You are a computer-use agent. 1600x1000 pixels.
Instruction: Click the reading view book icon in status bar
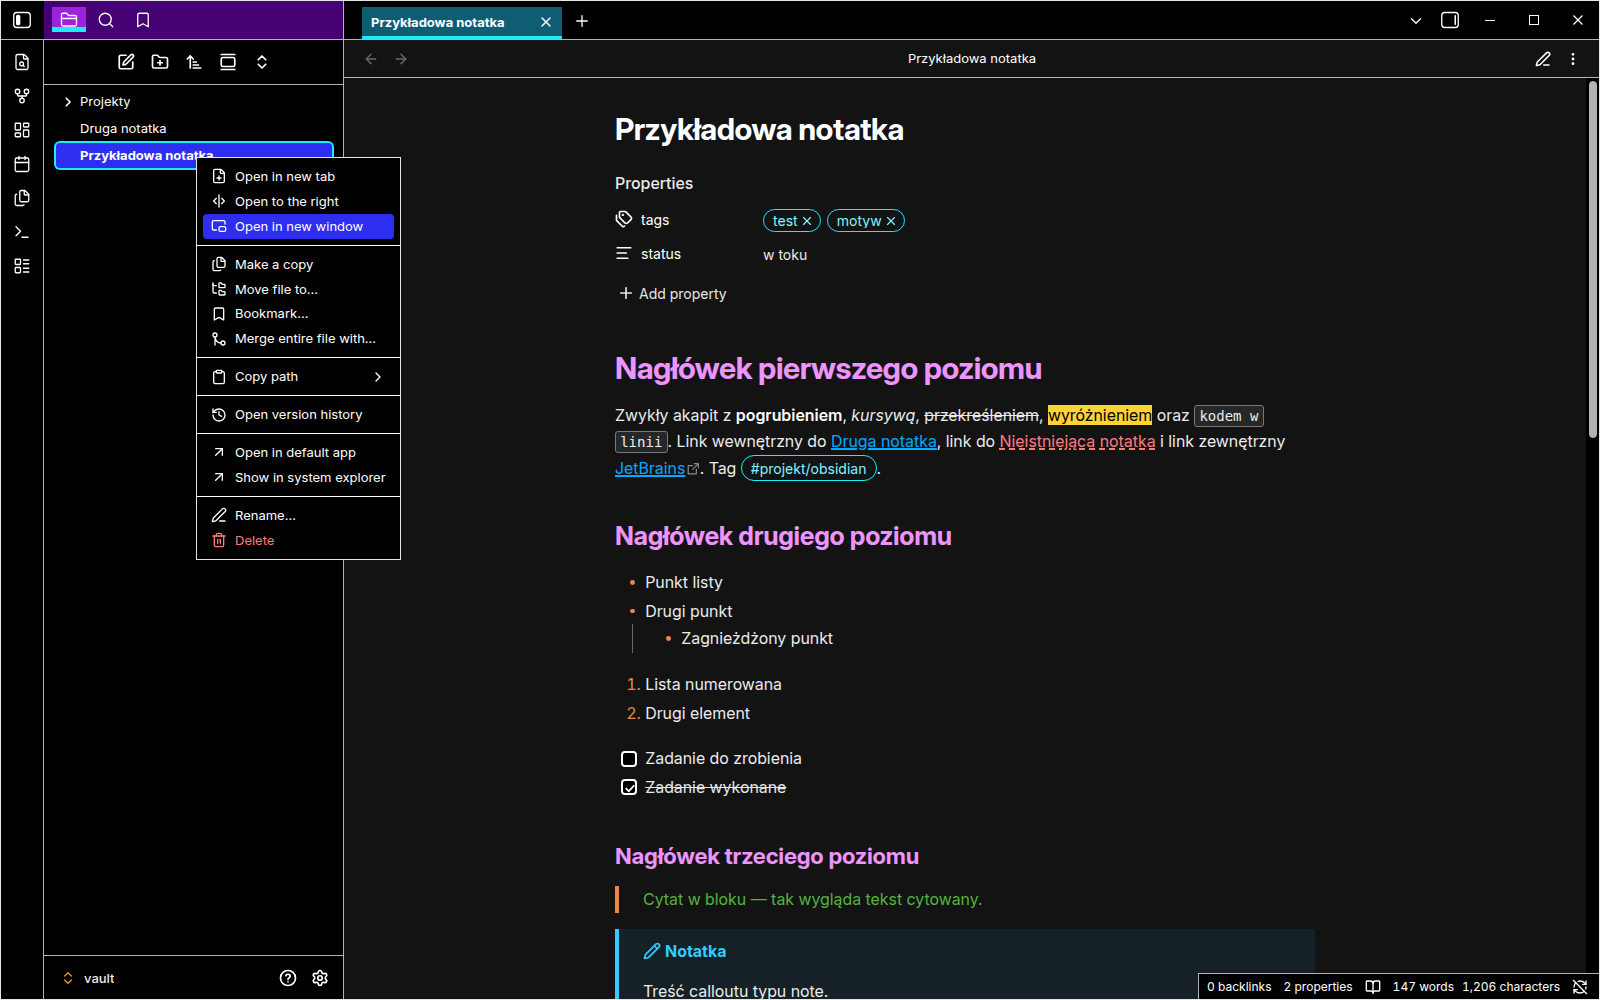click(1373, 987)
